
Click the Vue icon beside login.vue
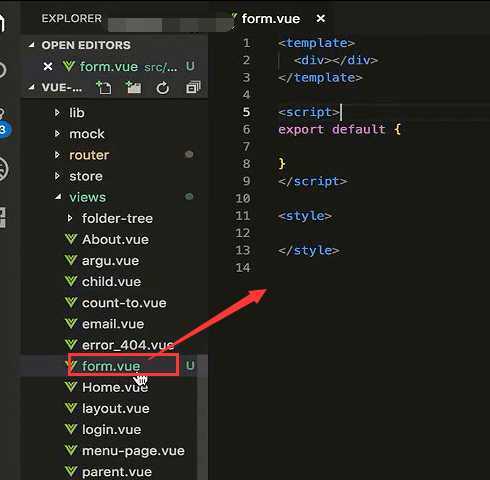click(71, 429)
